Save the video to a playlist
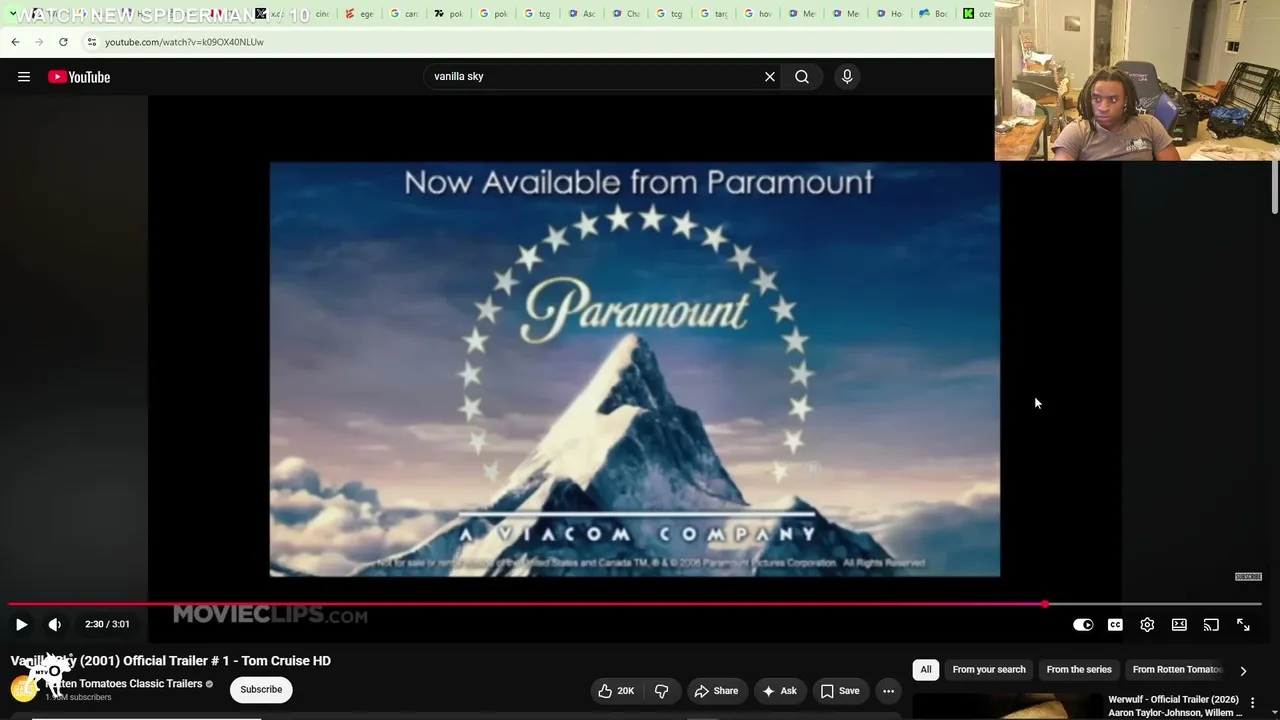1280x720 pixels. point(840,691)
